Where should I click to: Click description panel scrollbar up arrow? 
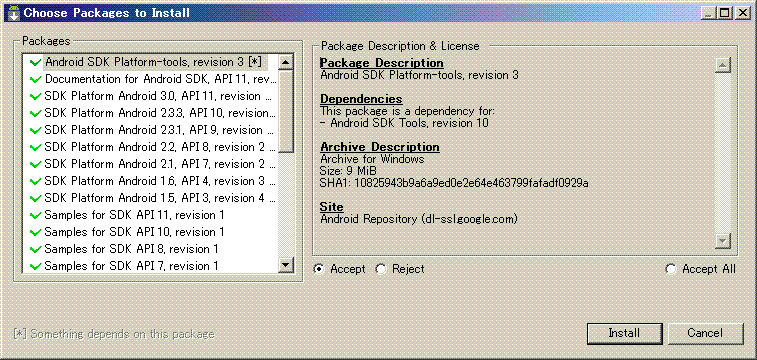coord(723,64)
